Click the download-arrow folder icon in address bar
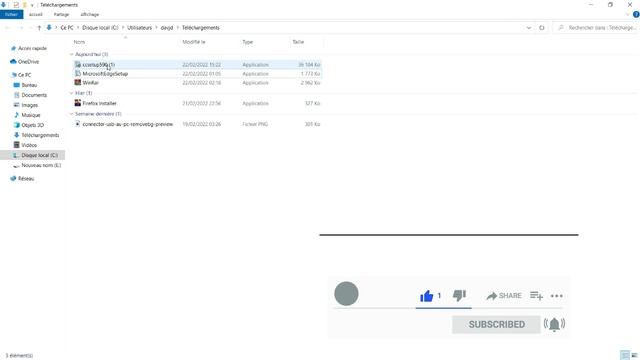The width and height of the screenshot is (640, 360). pyautogui.click(x=49, y=28)
